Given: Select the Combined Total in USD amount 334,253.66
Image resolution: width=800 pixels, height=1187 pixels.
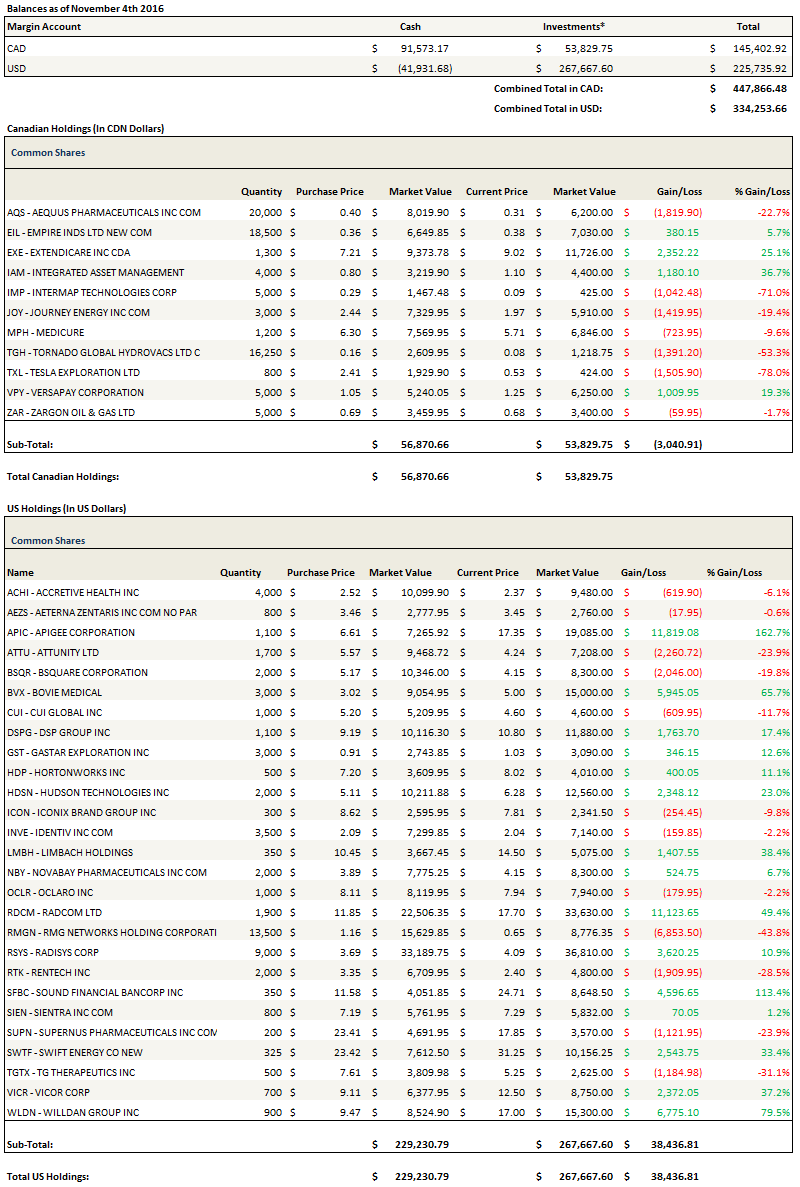Looking at the screenshot, I should [761, 108].
